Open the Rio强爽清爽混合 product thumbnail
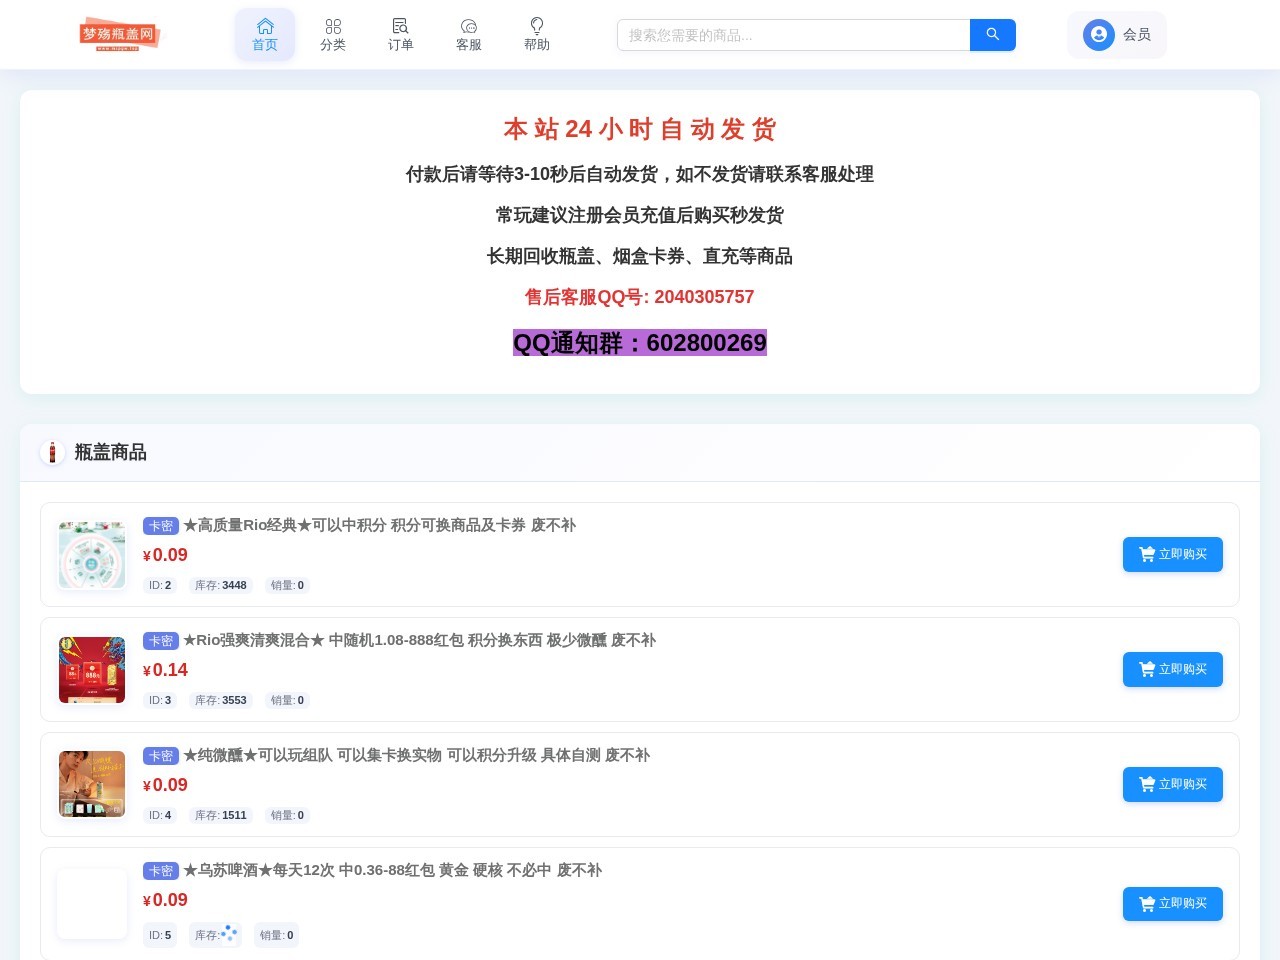 [x=92, y=670]
